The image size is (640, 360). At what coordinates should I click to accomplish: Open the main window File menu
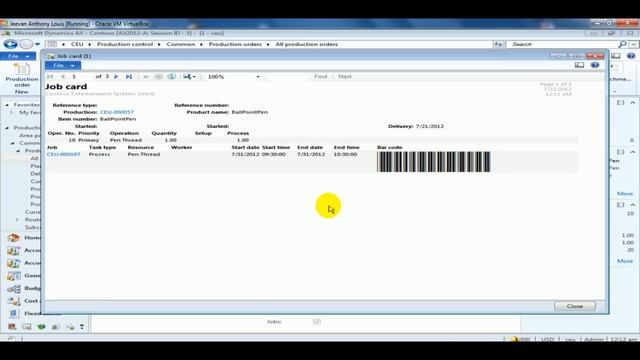pyautogui.click(x=18, y=56)
